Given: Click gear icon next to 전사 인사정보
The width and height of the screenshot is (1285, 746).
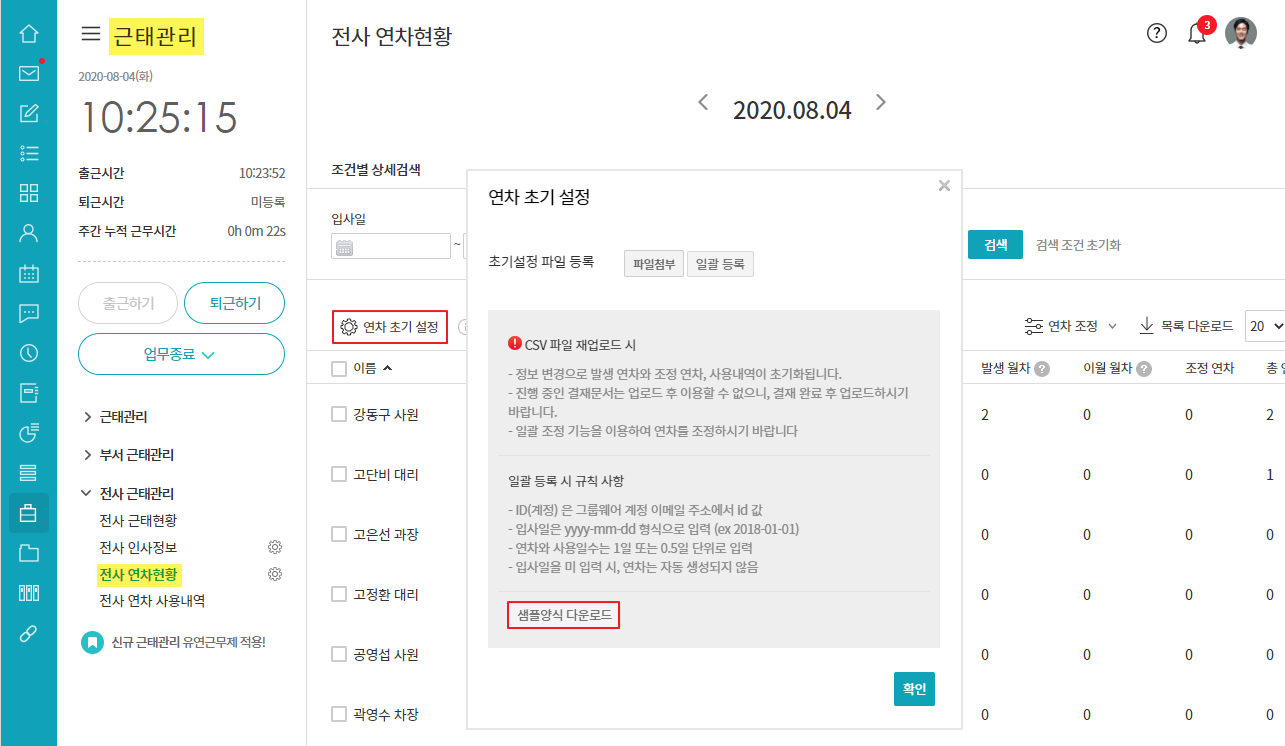Looking at the screenshot, I should tap(275, 547).
